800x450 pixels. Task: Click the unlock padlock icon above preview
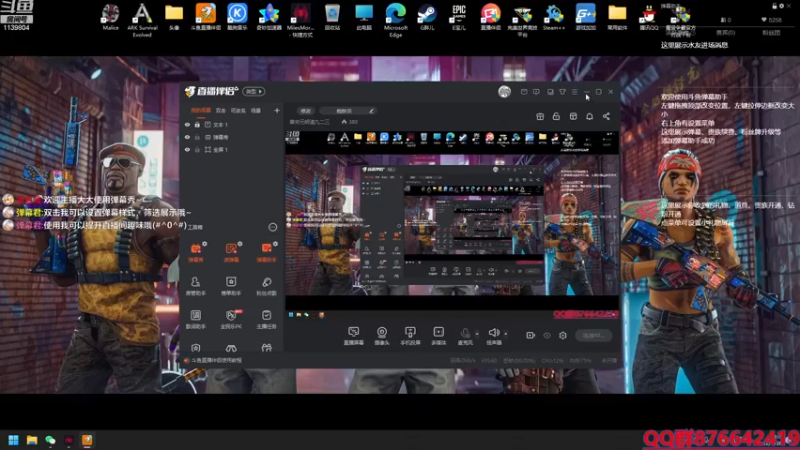(x=556, y=116)
